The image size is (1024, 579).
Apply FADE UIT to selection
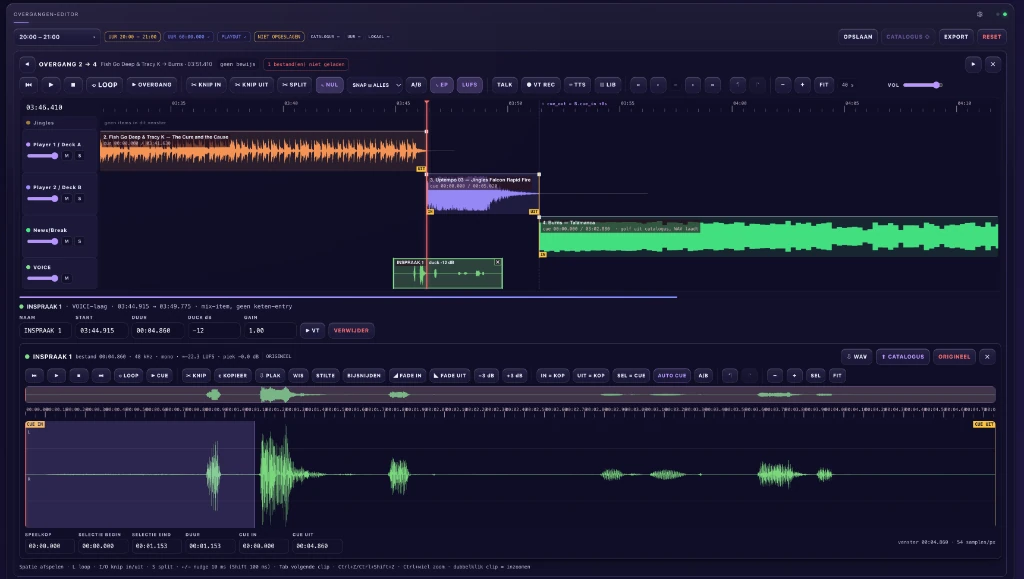449,376
